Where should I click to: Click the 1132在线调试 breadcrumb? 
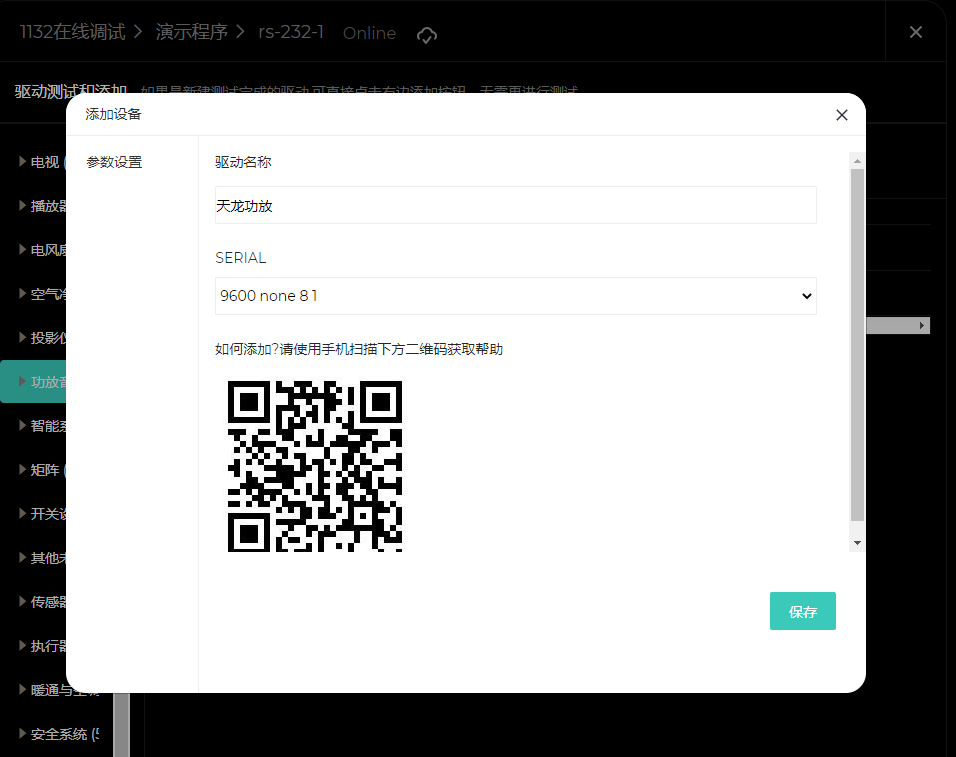[x=72, y=32]
